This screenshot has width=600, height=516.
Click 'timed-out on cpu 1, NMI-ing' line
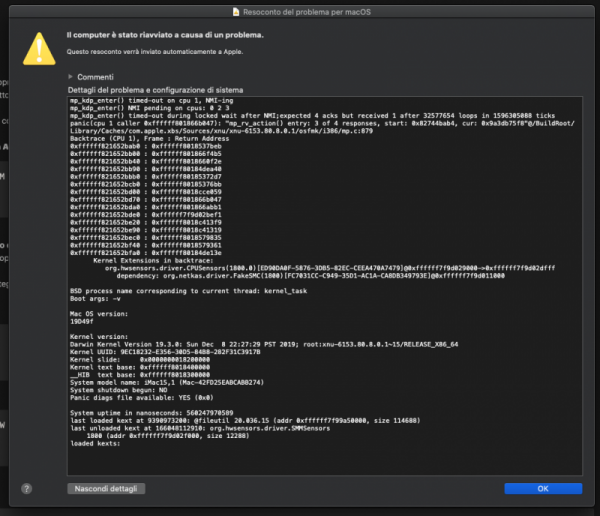(x=152, y=100)
